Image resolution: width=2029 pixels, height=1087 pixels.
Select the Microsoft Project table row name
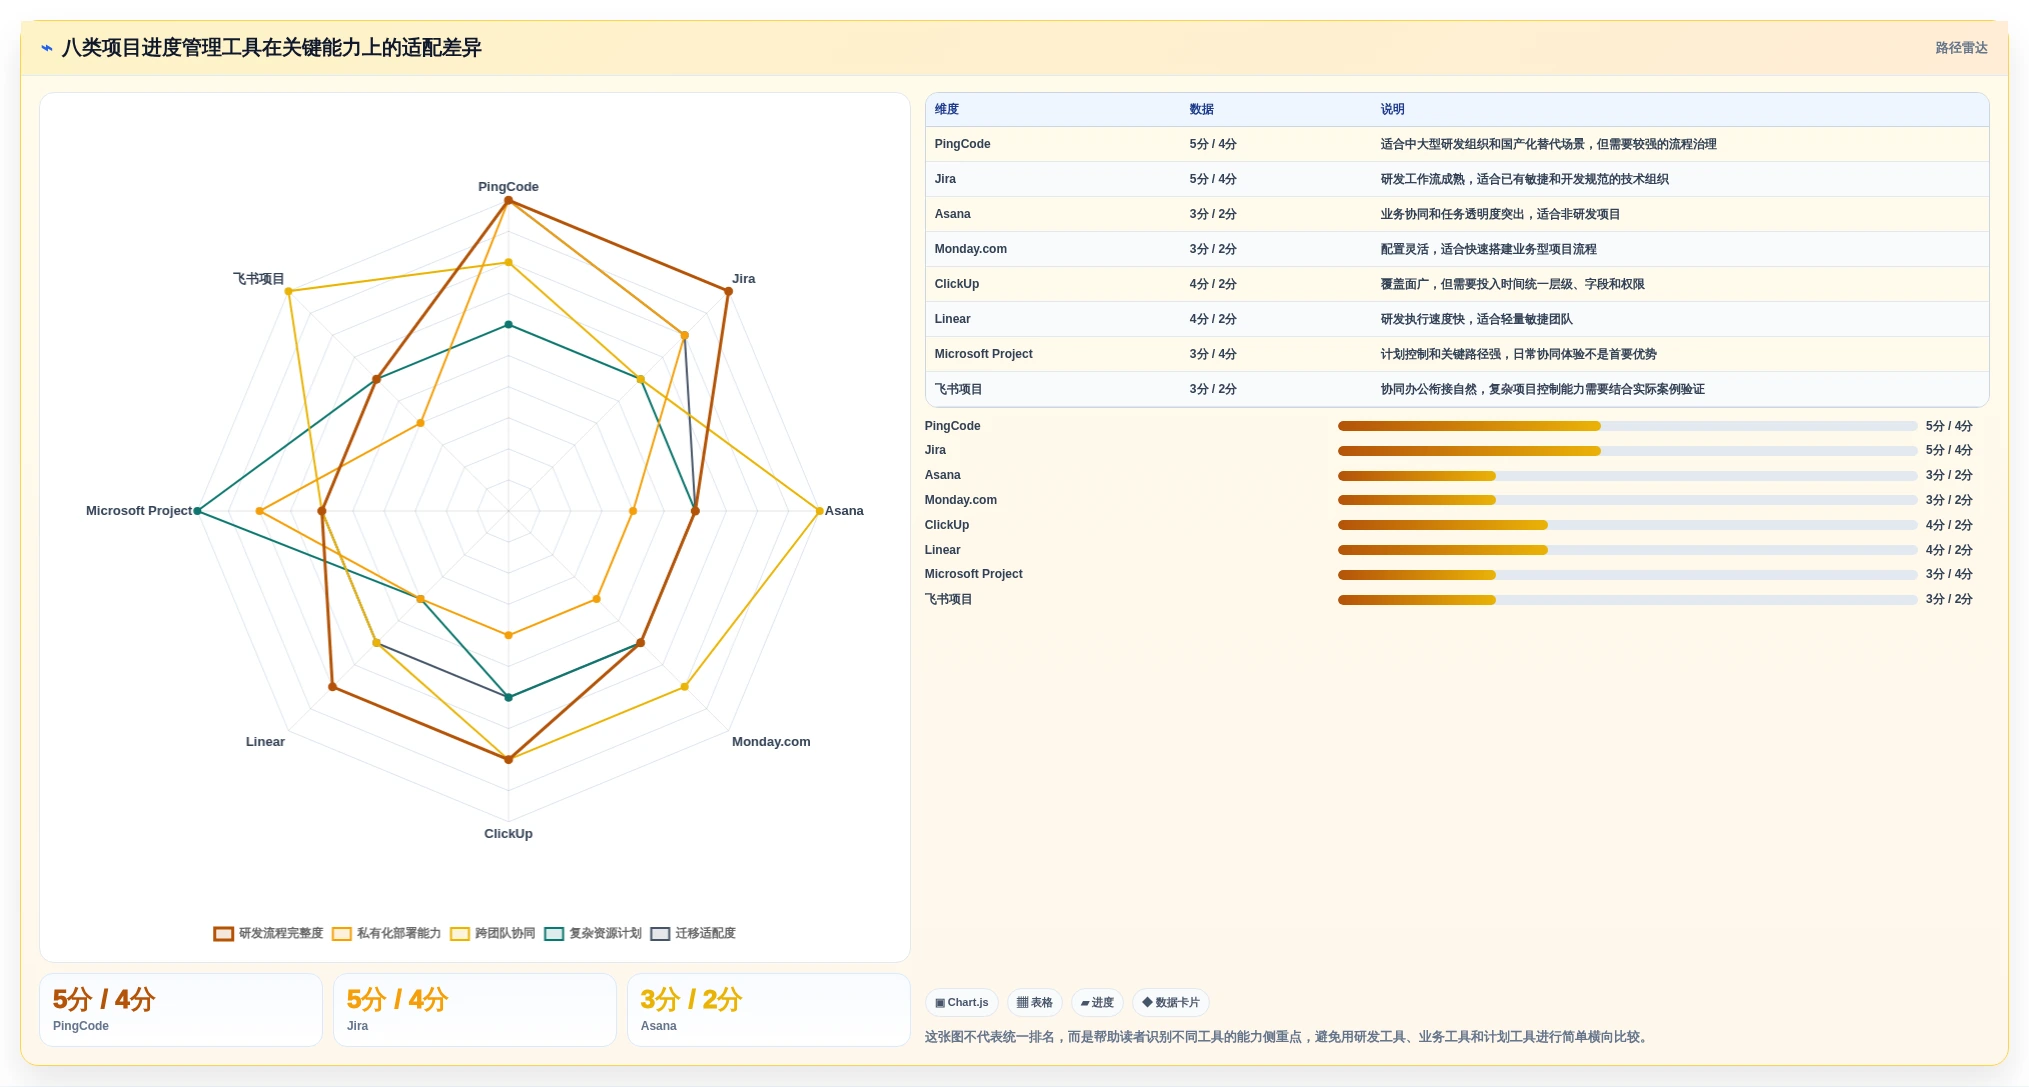pyautogui.click(x=983, y=355)
